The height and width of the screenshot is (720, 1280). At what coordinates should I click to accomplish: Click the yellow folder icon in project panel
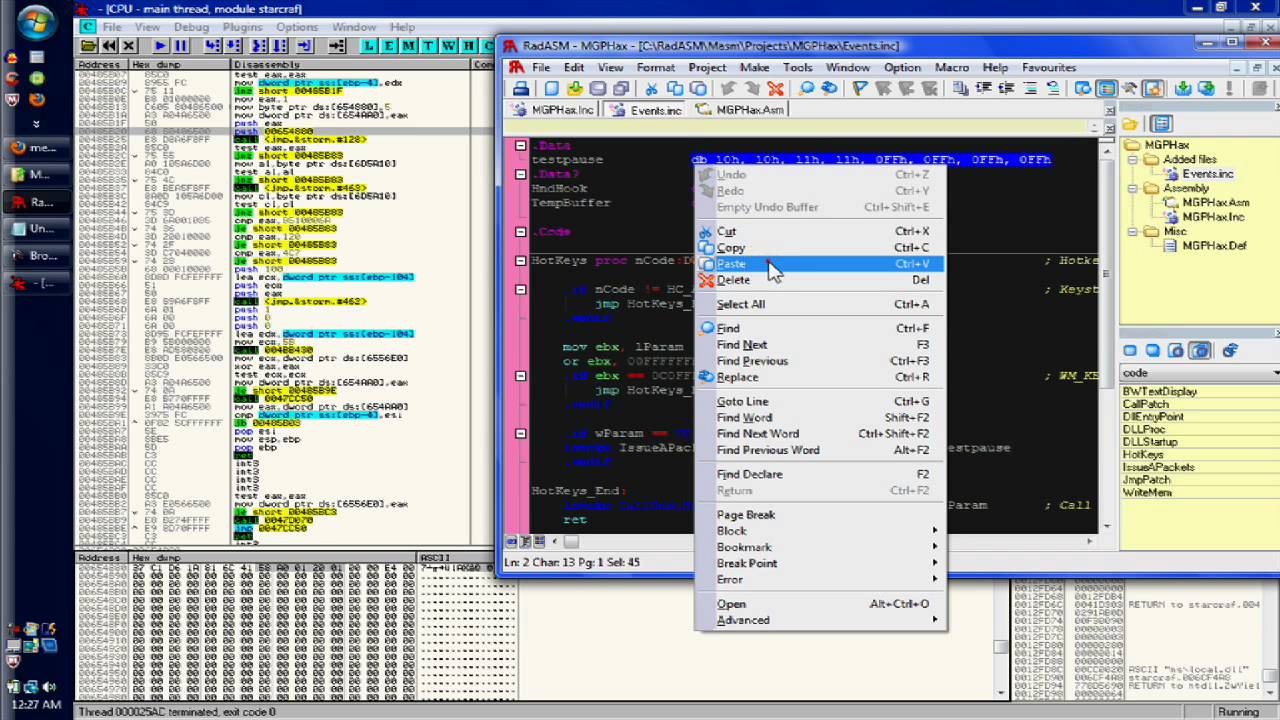pos(1129,124)
